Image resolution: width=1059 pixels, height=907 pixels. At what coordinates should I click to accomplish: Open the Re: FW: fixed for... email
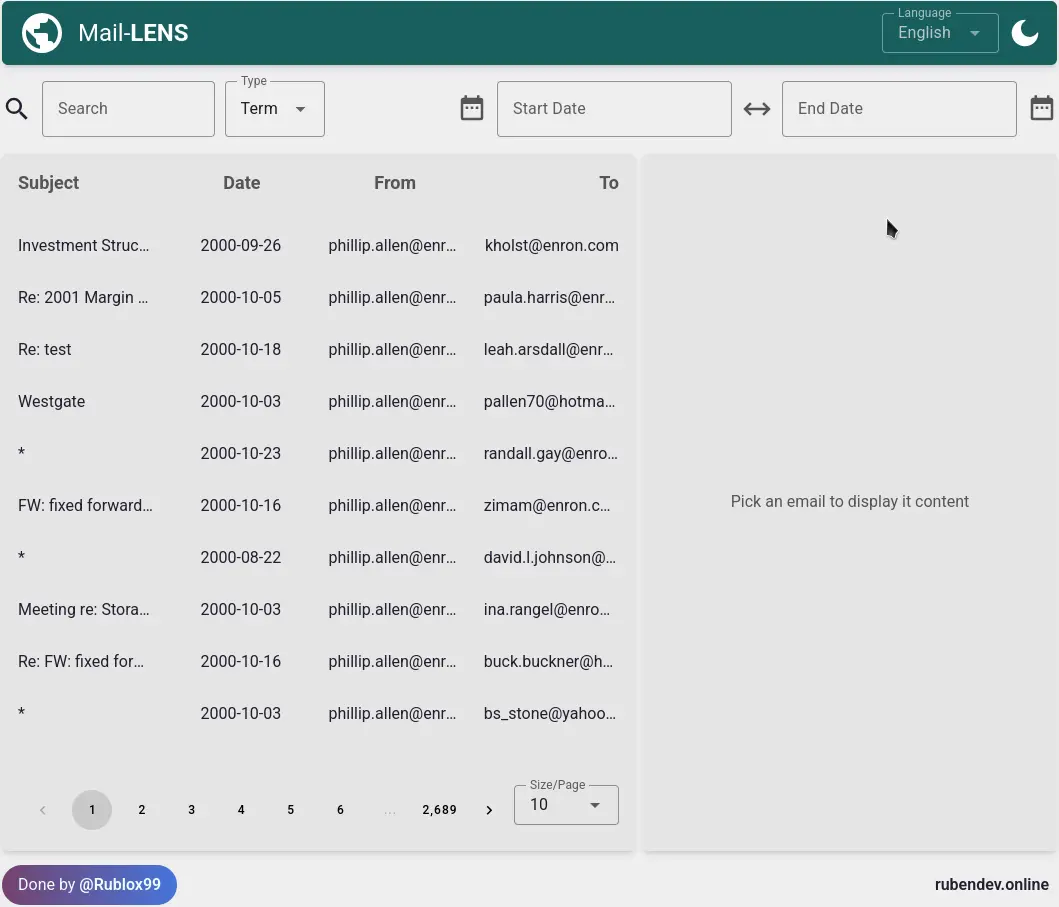pos(81,662)
